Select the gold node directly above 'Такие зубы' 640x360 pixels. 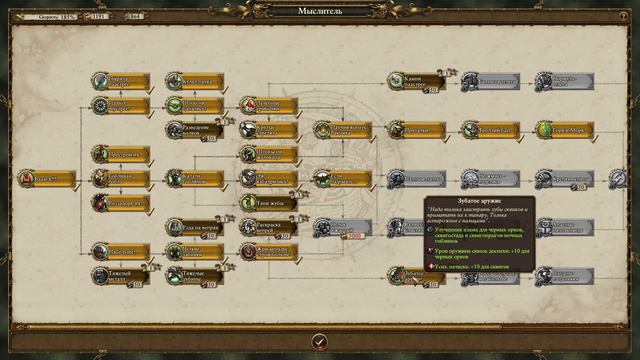[269, 179]
